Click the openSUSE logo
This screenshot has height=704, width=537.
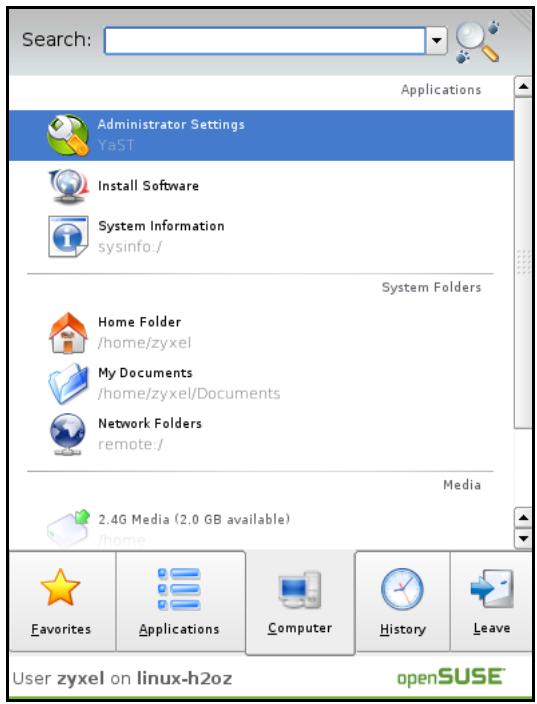pos(451,677)
